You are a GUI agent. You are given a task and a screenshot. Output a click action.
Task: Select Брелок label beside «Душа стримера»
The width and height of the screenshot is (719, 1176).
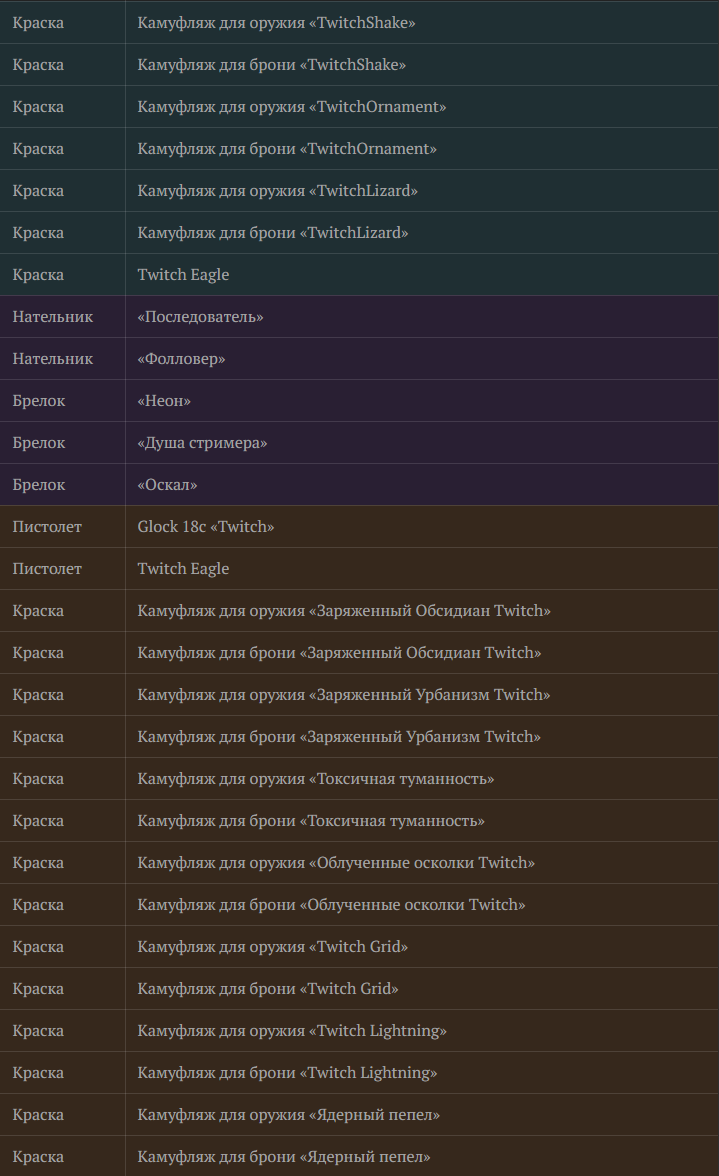[39, 442]
